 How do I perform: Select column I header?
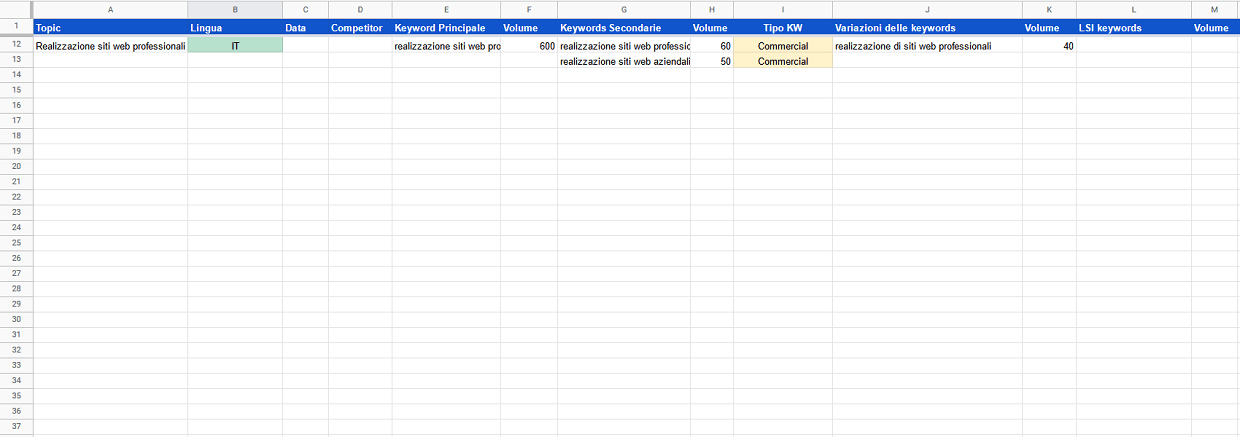pyautogui.click(x=782, y=8)
